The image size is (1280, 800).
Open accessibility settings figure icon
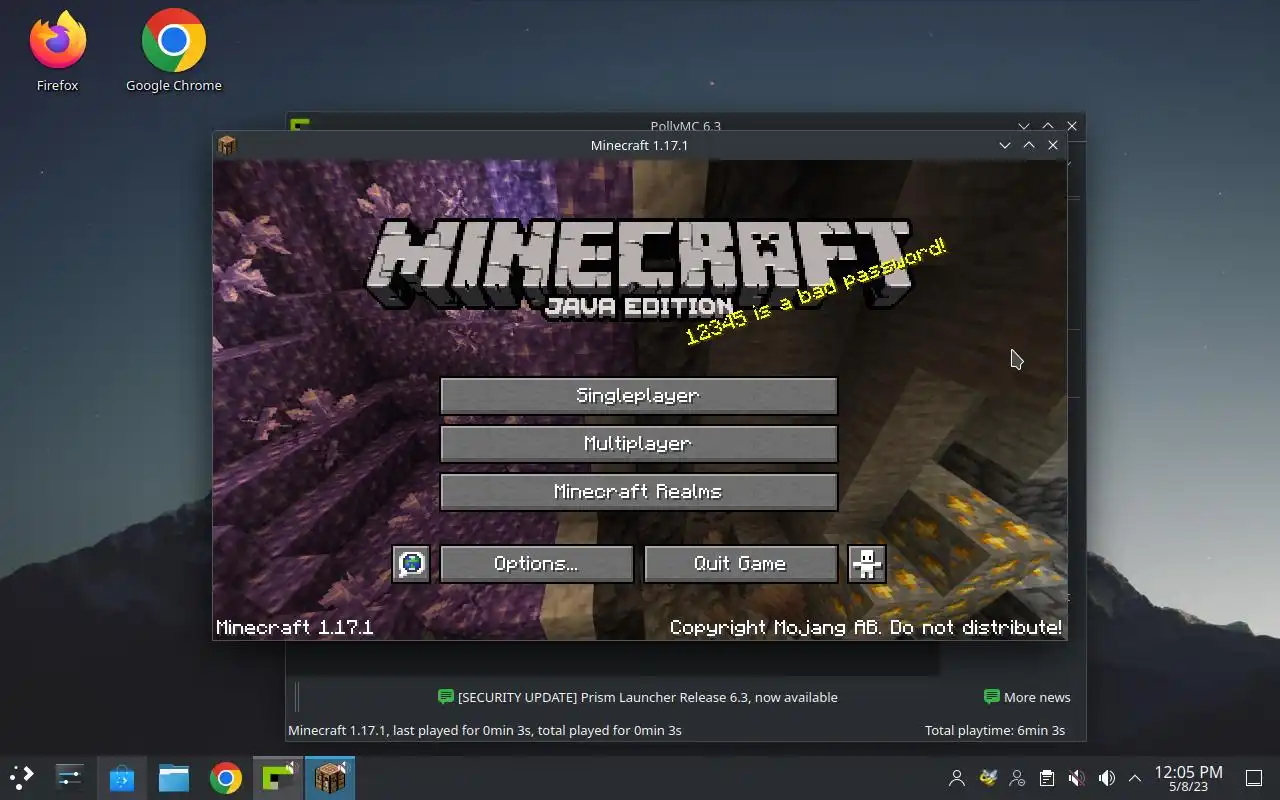[866, 563]
